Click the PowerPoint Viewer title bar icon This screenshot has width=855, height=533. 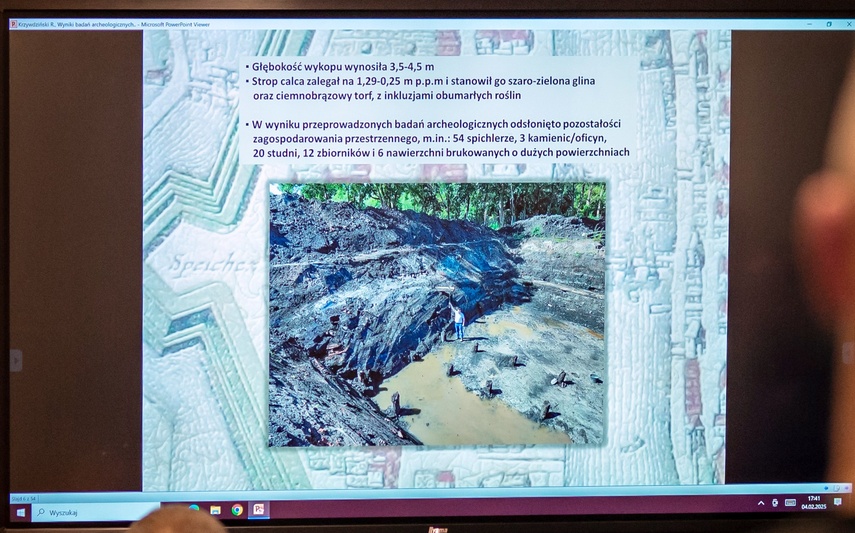[x=13, y=25]
